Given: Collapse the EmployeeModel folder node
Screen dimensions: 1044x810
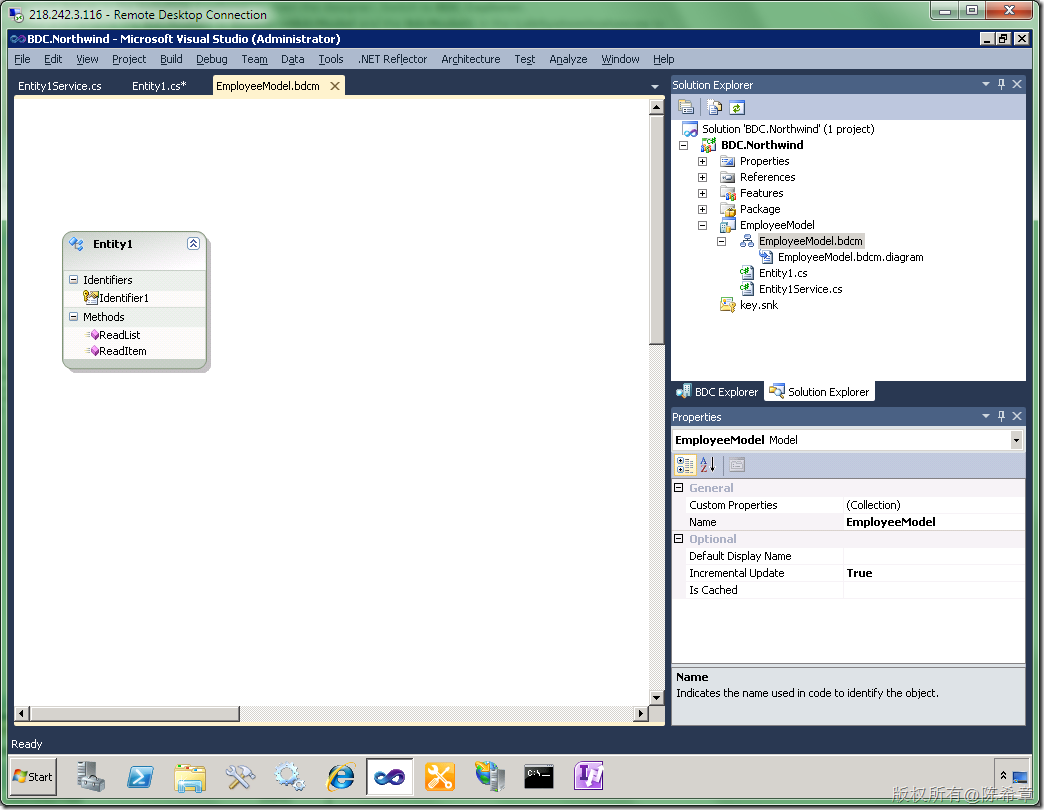Looking at the screenshot, I should 702,225.
